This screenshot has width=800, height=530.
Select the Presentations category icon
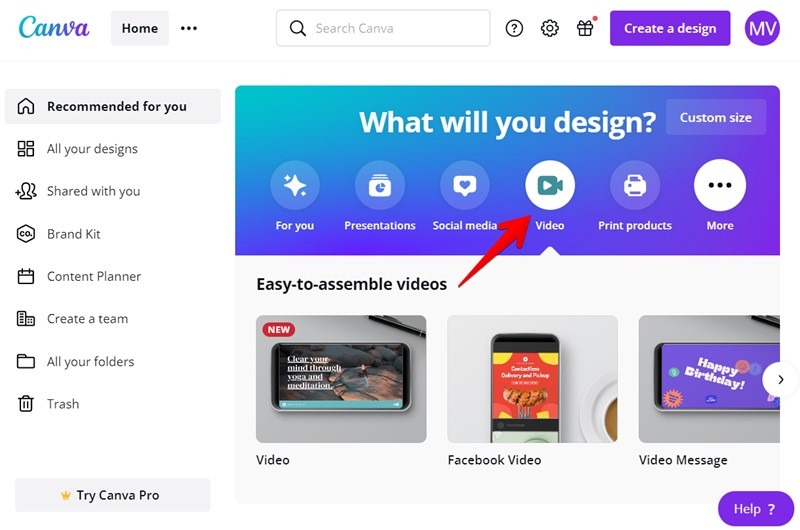click(x=380, y=185)
